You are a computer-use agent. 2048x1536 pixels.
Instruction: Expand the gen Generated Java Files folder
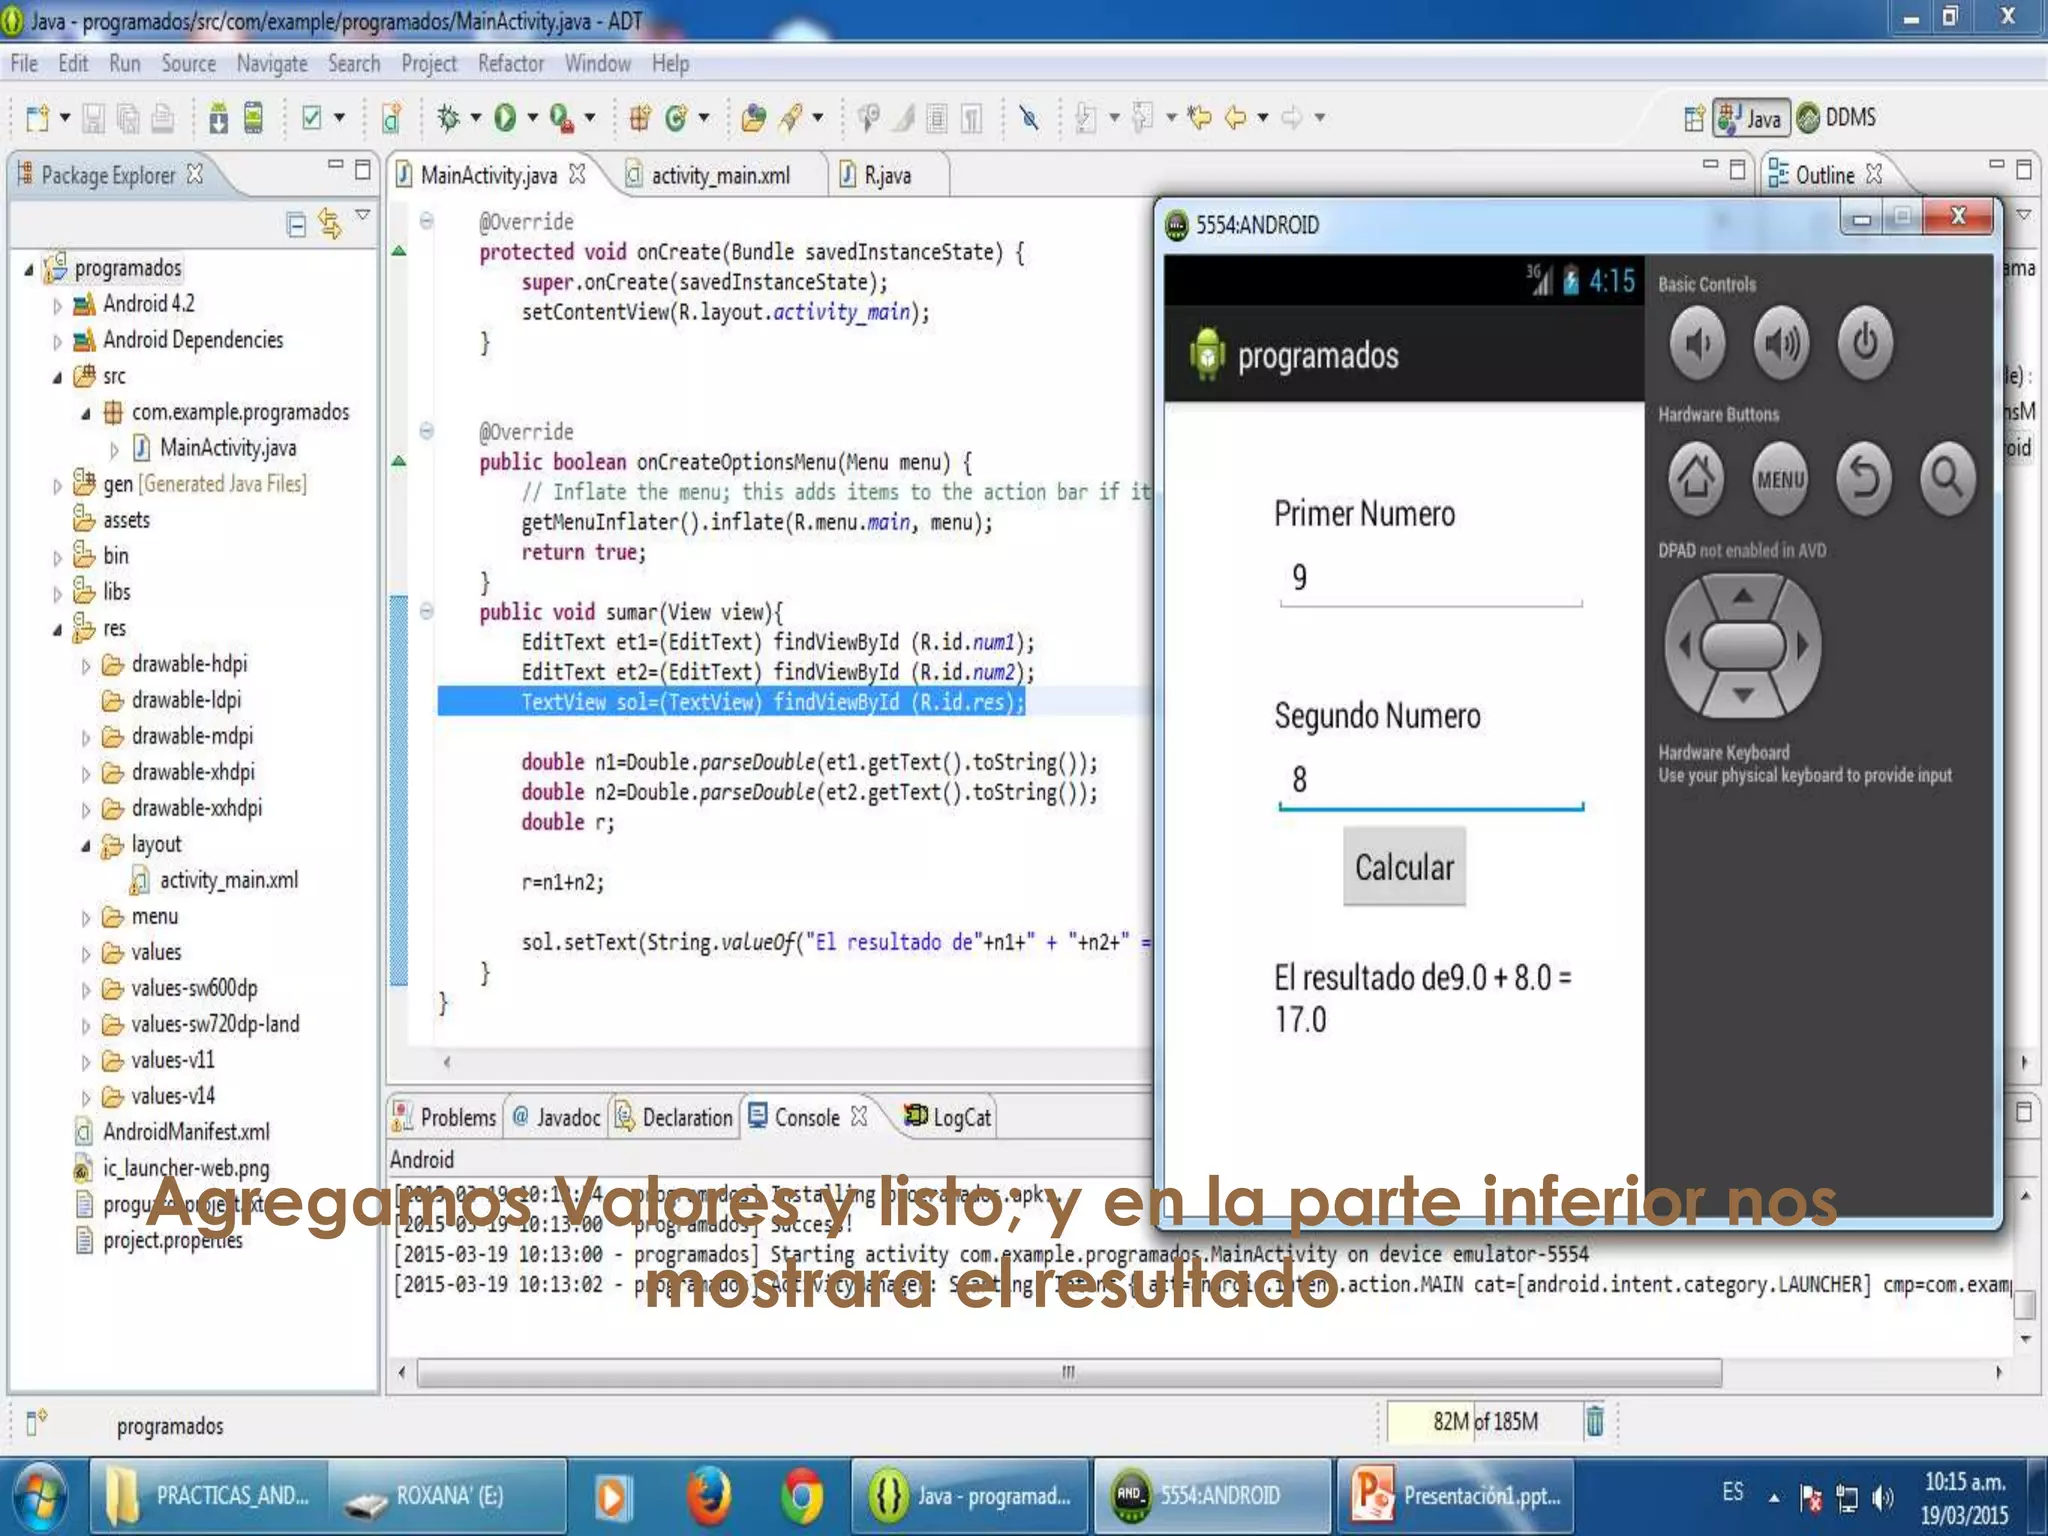[x=57, y=486]
